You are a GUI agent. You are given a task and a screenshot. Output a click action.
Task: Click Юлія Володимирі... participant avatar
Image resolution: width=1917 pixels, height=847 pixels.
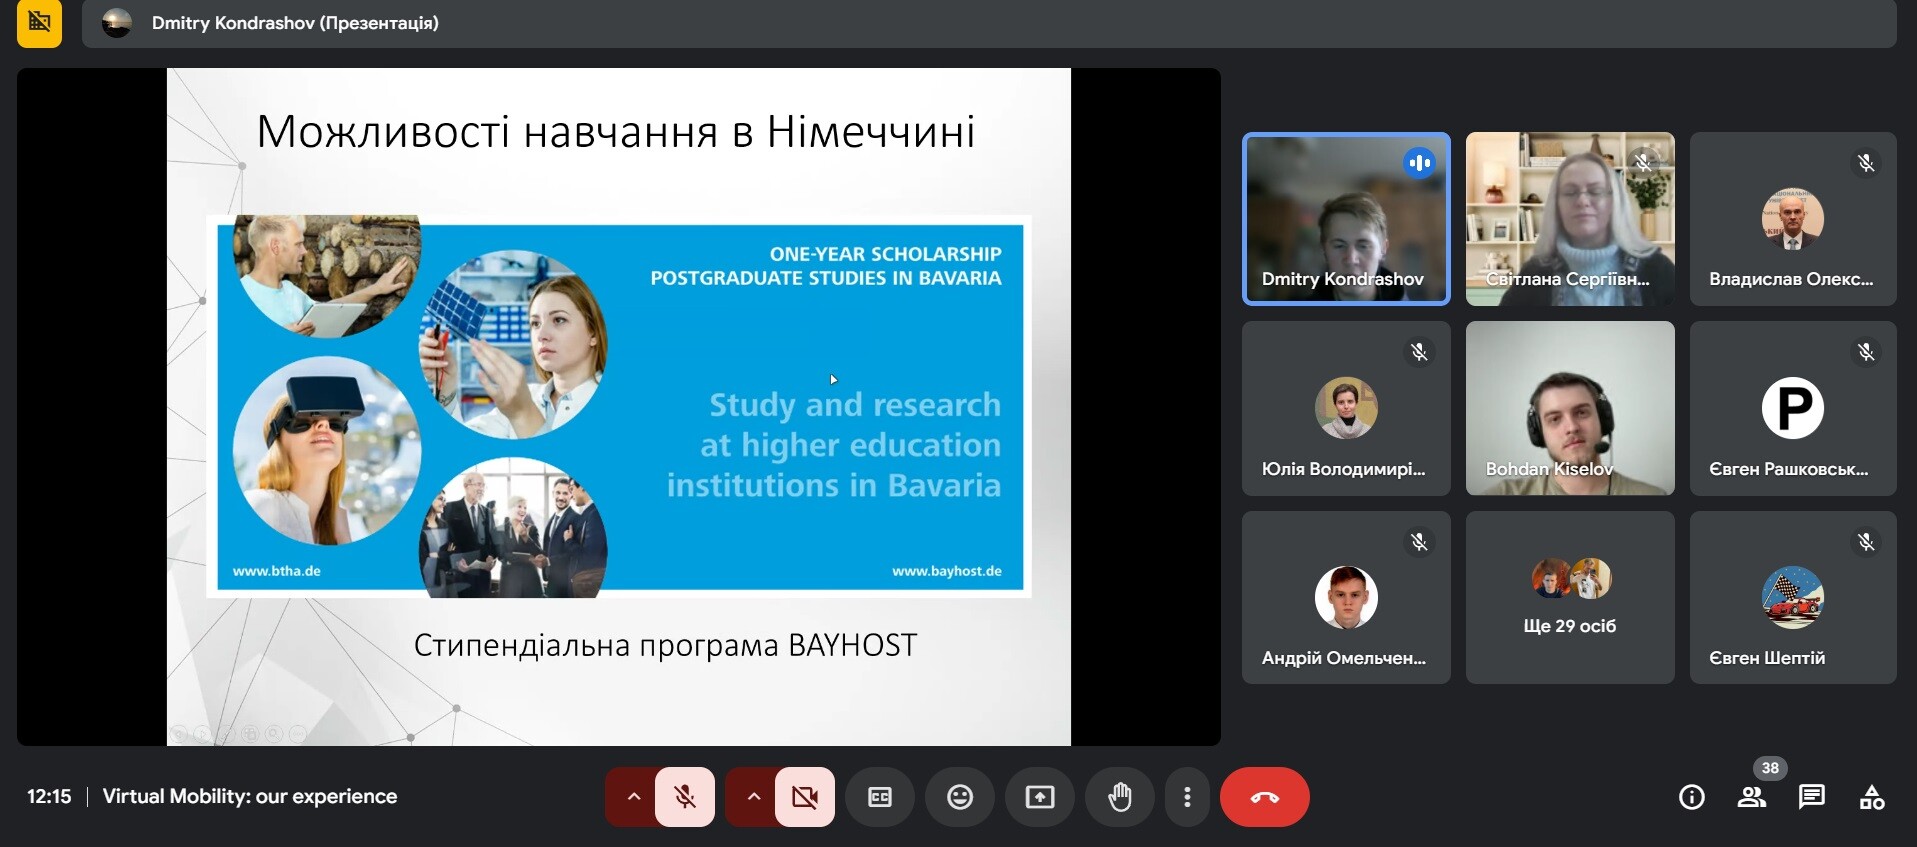coord(1346,408)
